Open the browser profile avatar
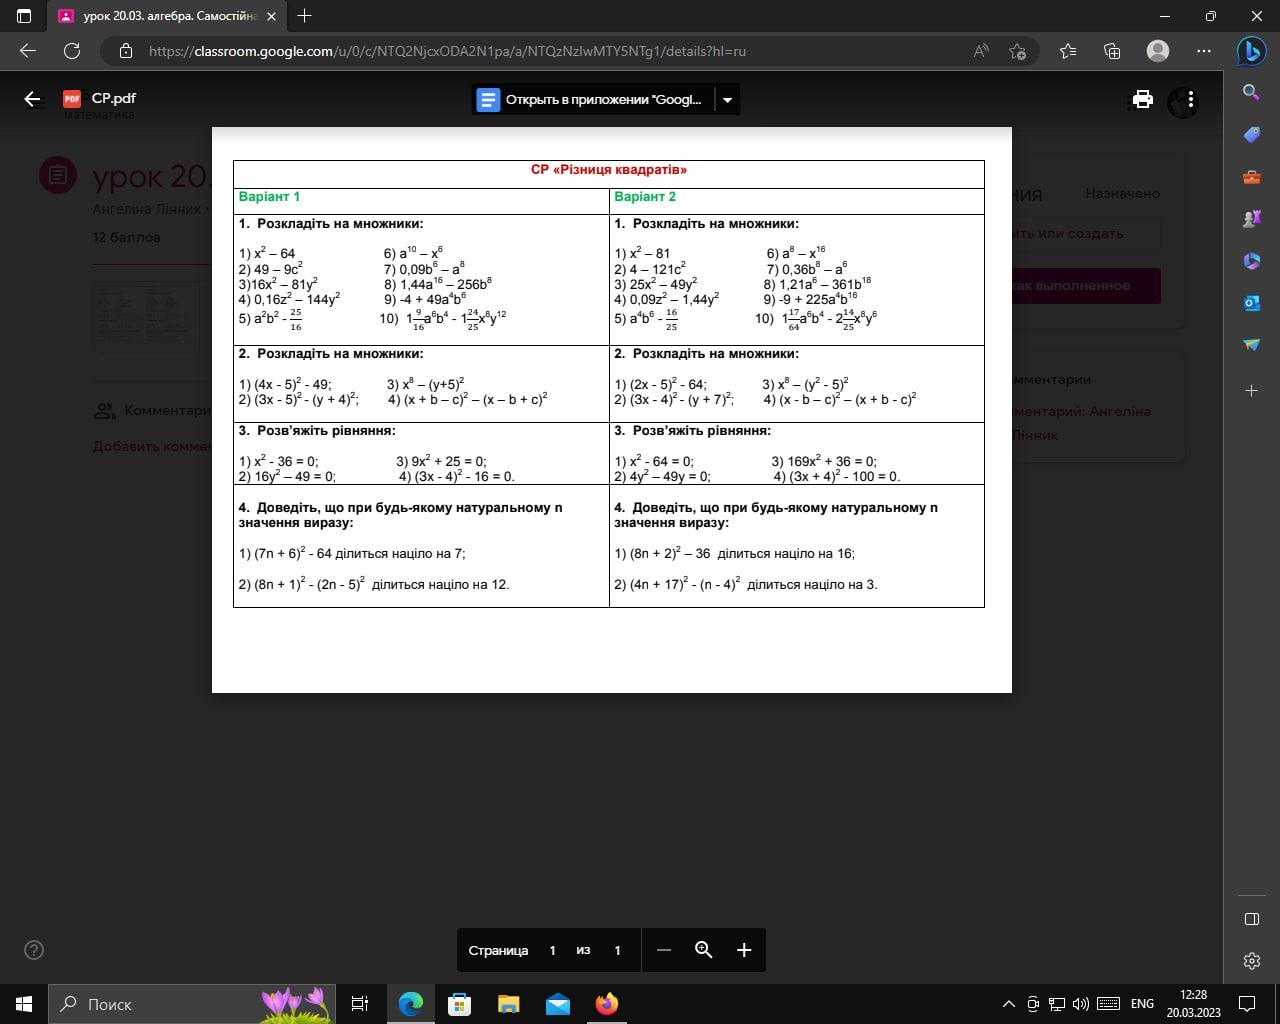The height and width of the screenshot is (1024, 1280). point(1158,51)
